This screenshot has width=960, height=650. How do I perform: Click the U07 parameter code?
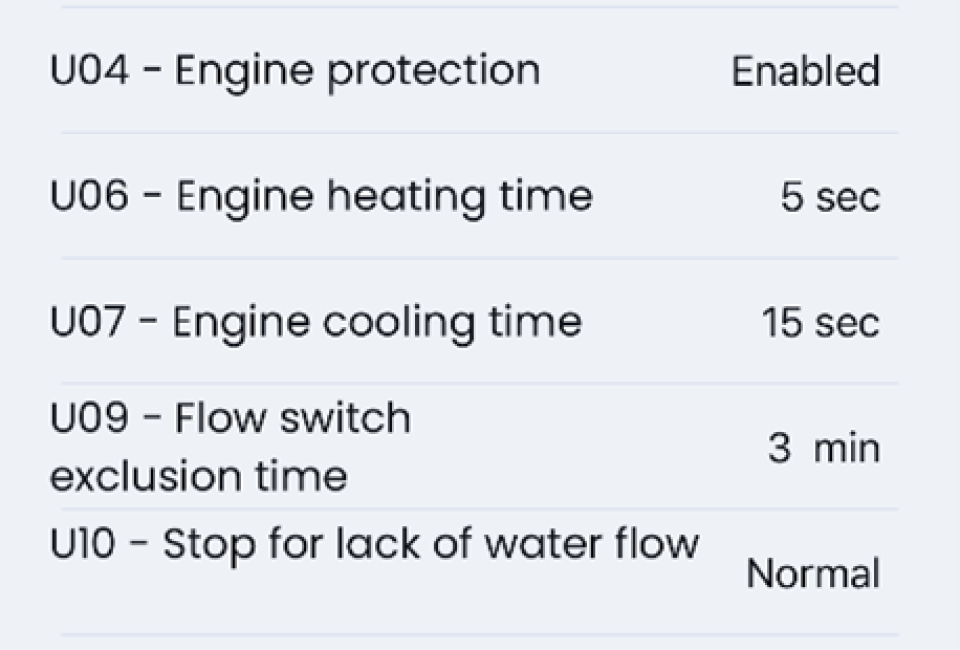(88, 322)
